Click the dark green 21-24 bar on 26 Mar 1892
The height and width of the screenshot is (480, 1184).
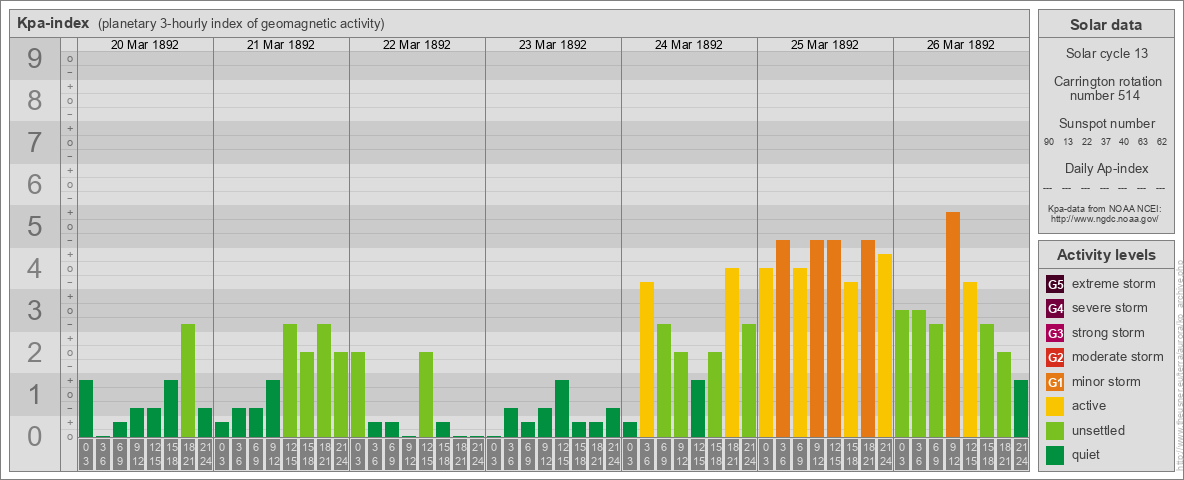tap(1020, 408)
